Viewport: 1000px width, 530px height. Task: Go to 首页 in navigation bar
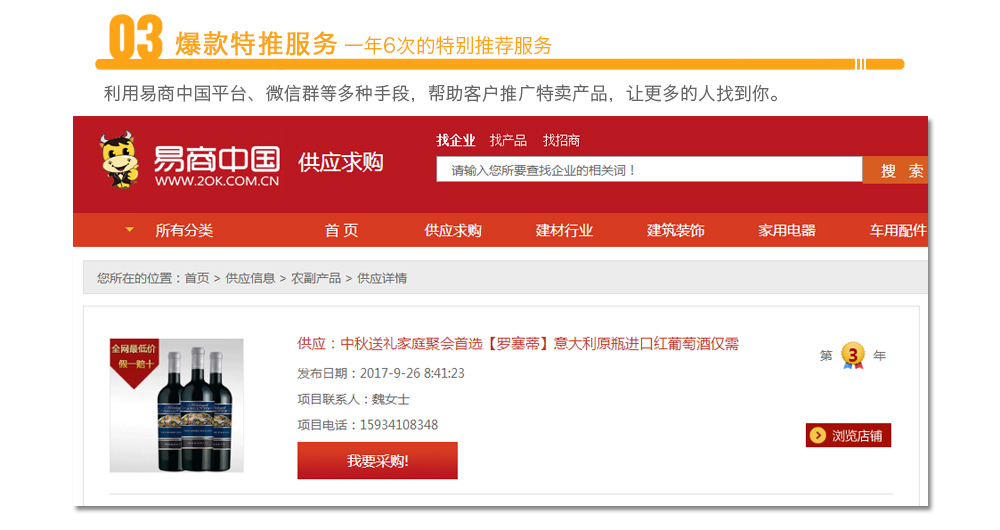coord(341,230)
